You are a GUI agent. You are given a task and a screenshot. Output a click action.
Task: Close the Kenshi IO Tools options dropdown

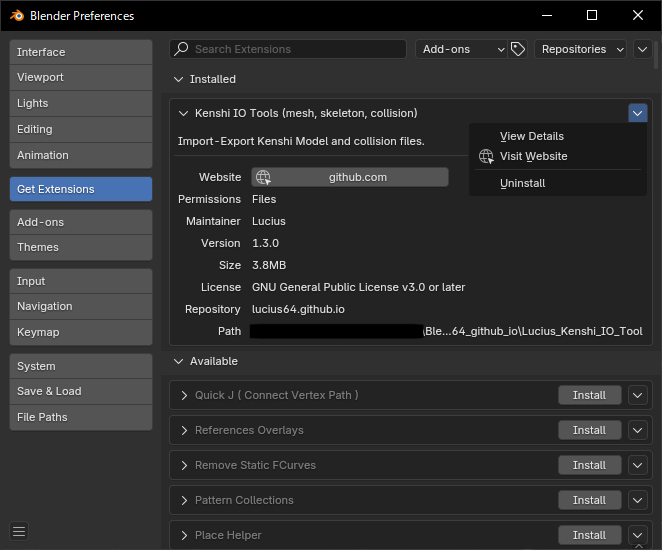tap(638, 113)
